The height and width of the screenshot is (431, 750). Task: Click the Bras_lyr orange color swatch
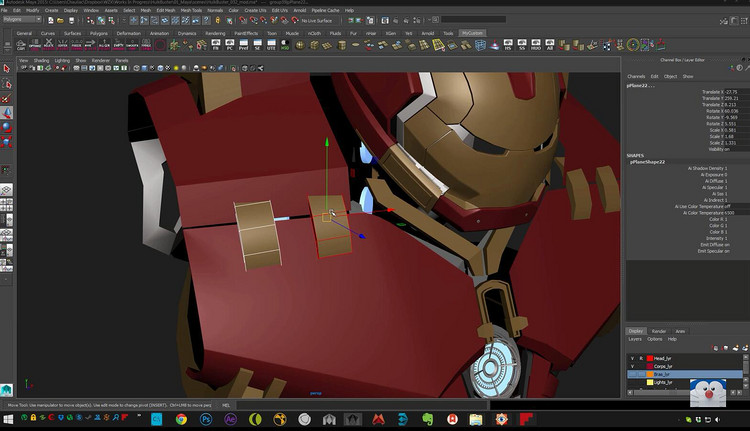[x=650, y=374]
